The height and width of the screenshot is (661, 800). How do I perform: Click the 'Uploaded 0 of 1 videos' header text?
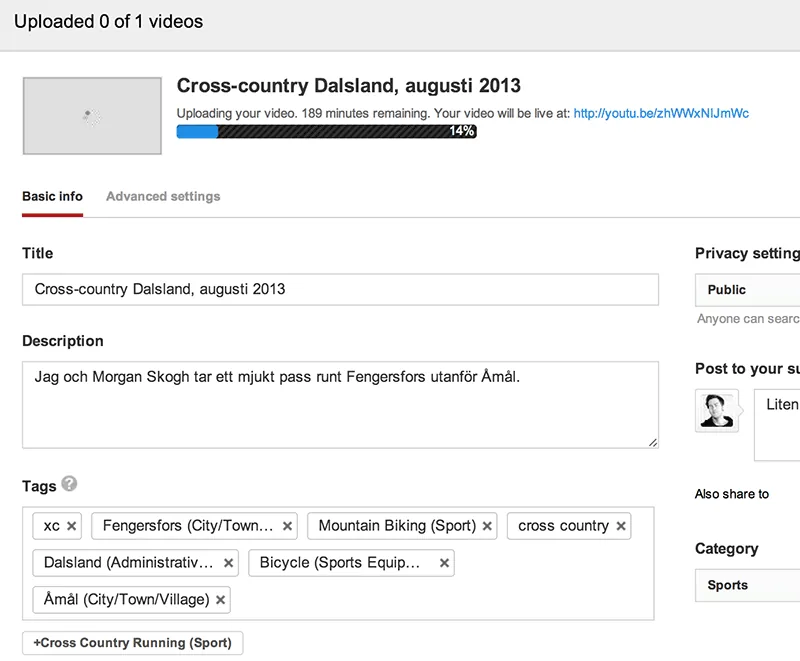pos(108,21)
